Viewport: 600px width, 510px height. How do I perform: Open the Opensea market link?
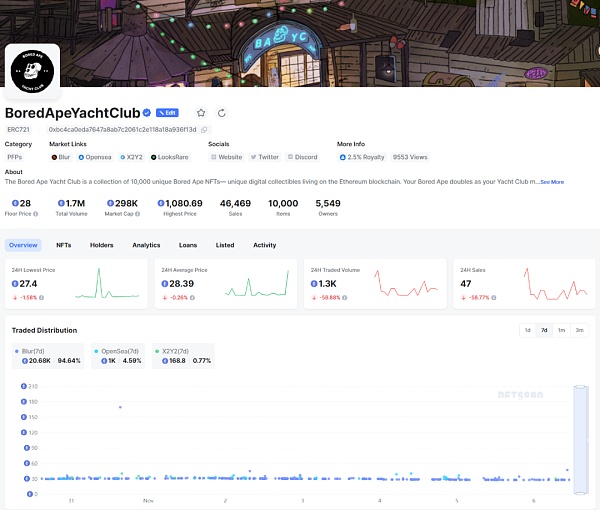coord(96,157)
